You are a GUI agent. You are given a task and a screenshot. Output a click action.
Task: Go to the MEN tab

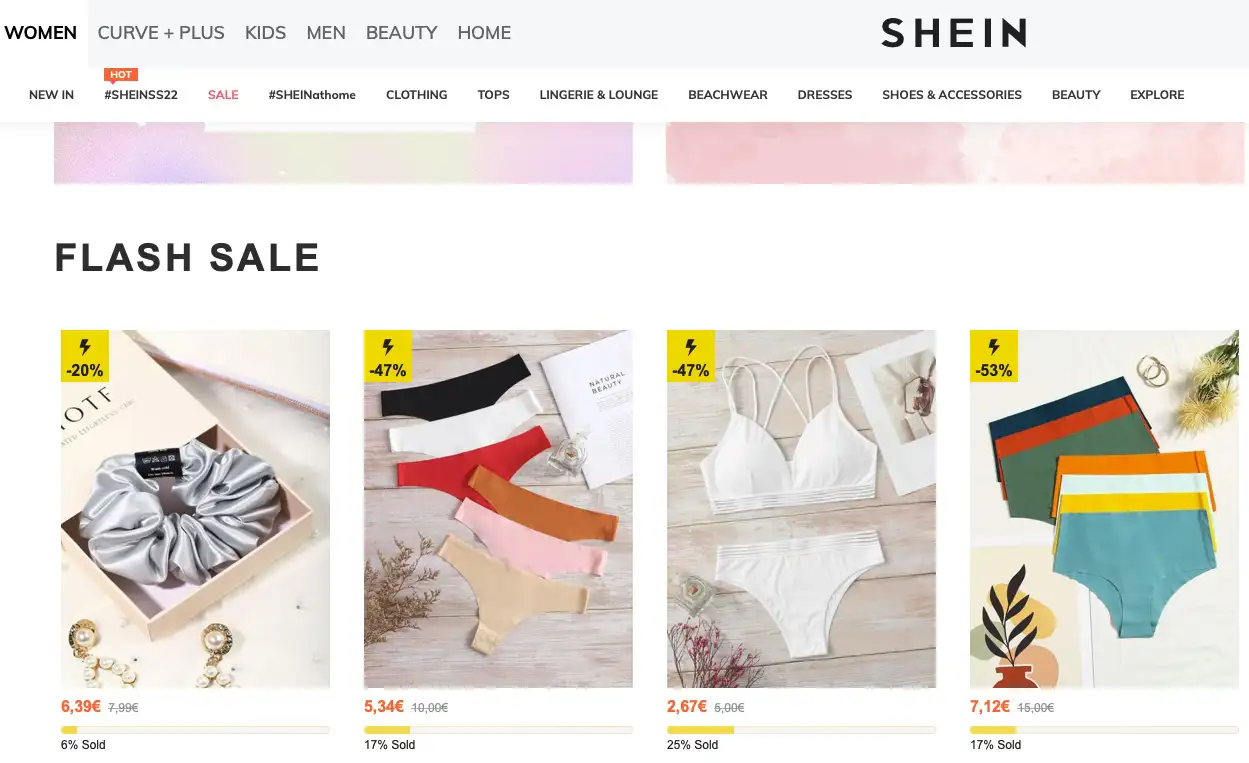(326, 33)
